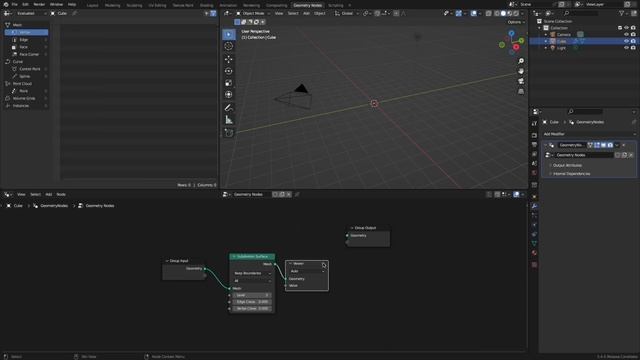The image size is (640, 360).
Task: Select the Transform tool in viewport toolbar
Action: pyautogui.click(x=229, y=95)
